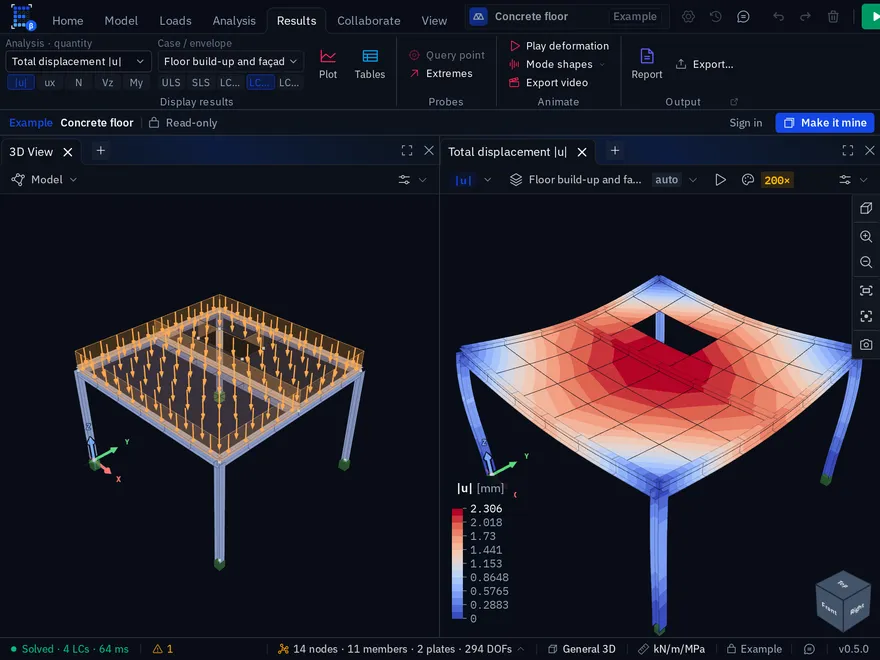Start the Play deformation animation
This screenshot has height=660, width=880.
559,46
